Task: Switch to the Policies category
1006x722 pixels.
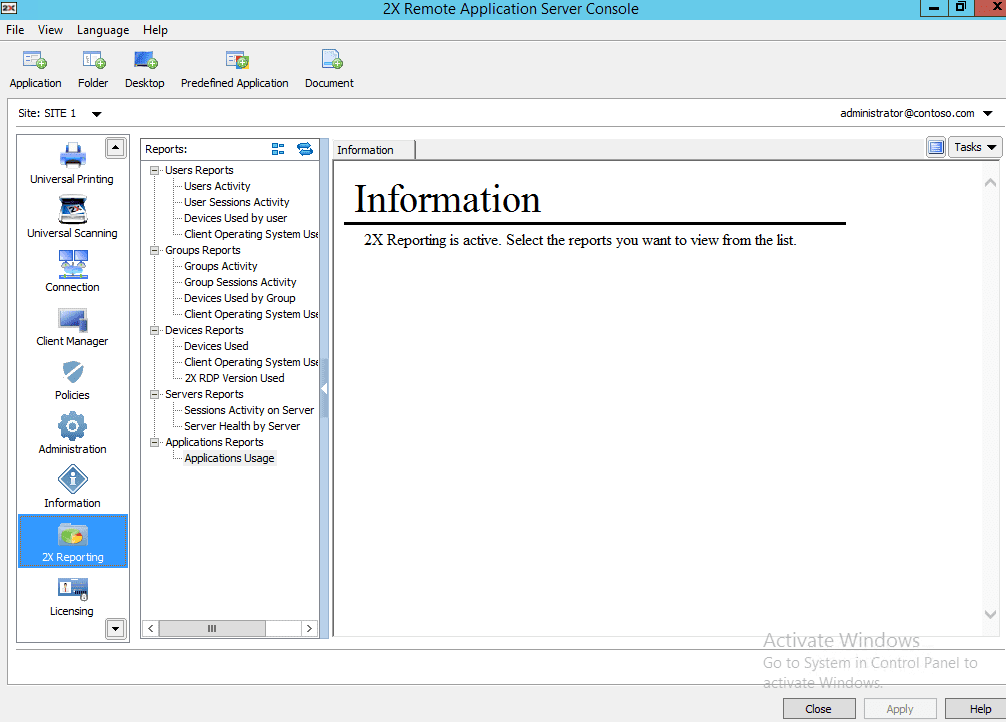Action: (x=72, y=381)
